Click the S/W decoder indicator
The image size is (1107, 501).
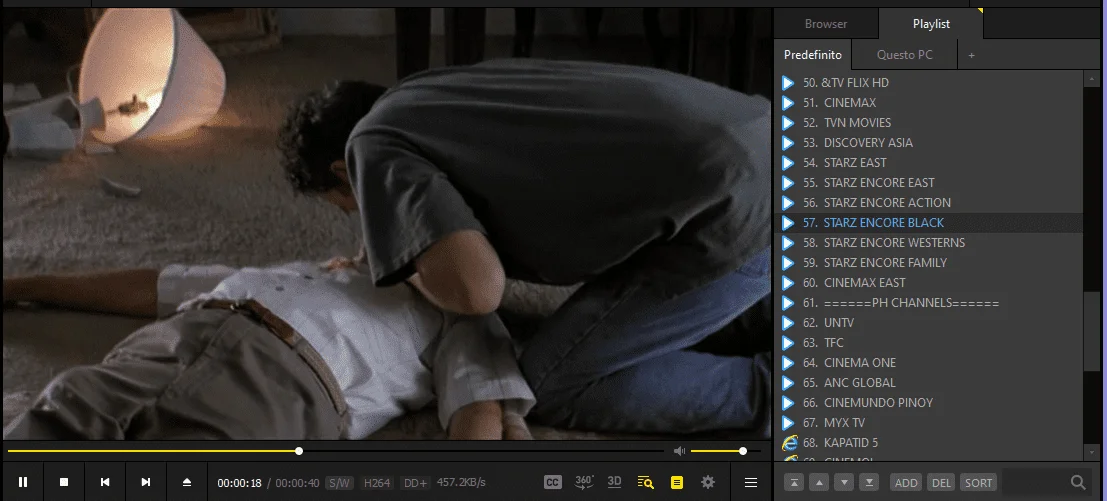340,483
